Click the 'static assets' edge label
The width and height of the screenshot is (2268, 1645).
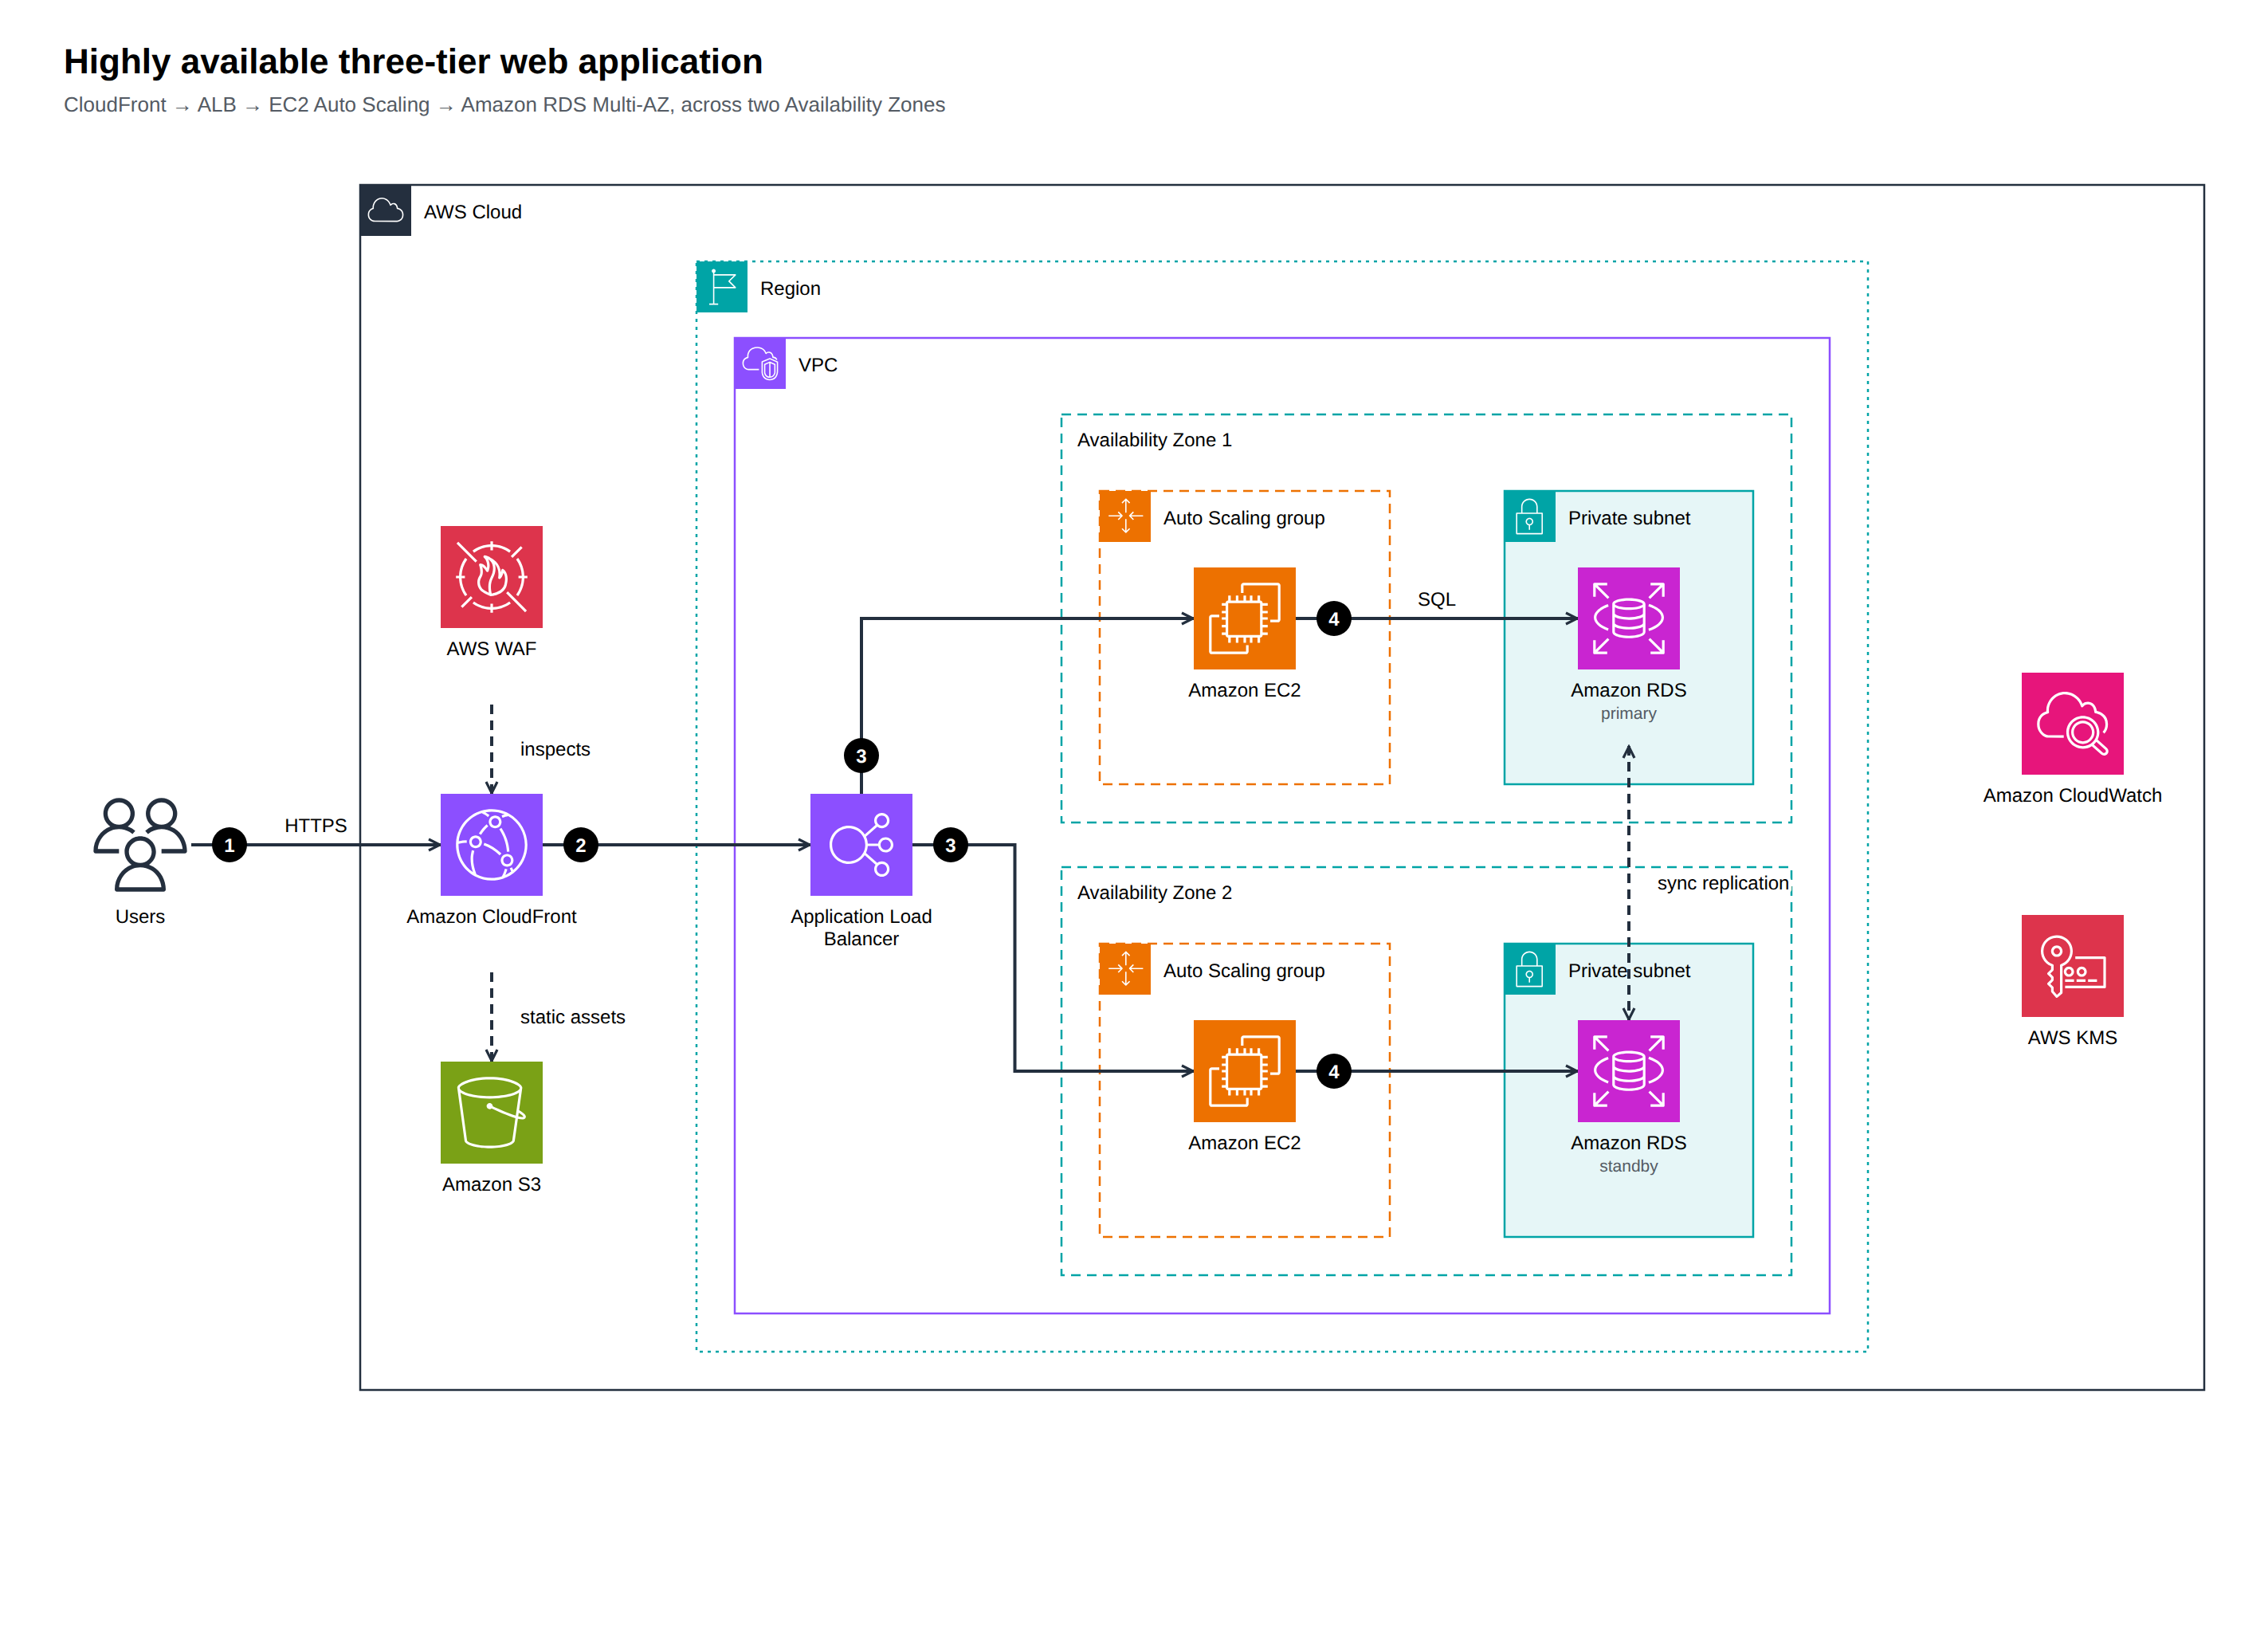point(572,1017)
